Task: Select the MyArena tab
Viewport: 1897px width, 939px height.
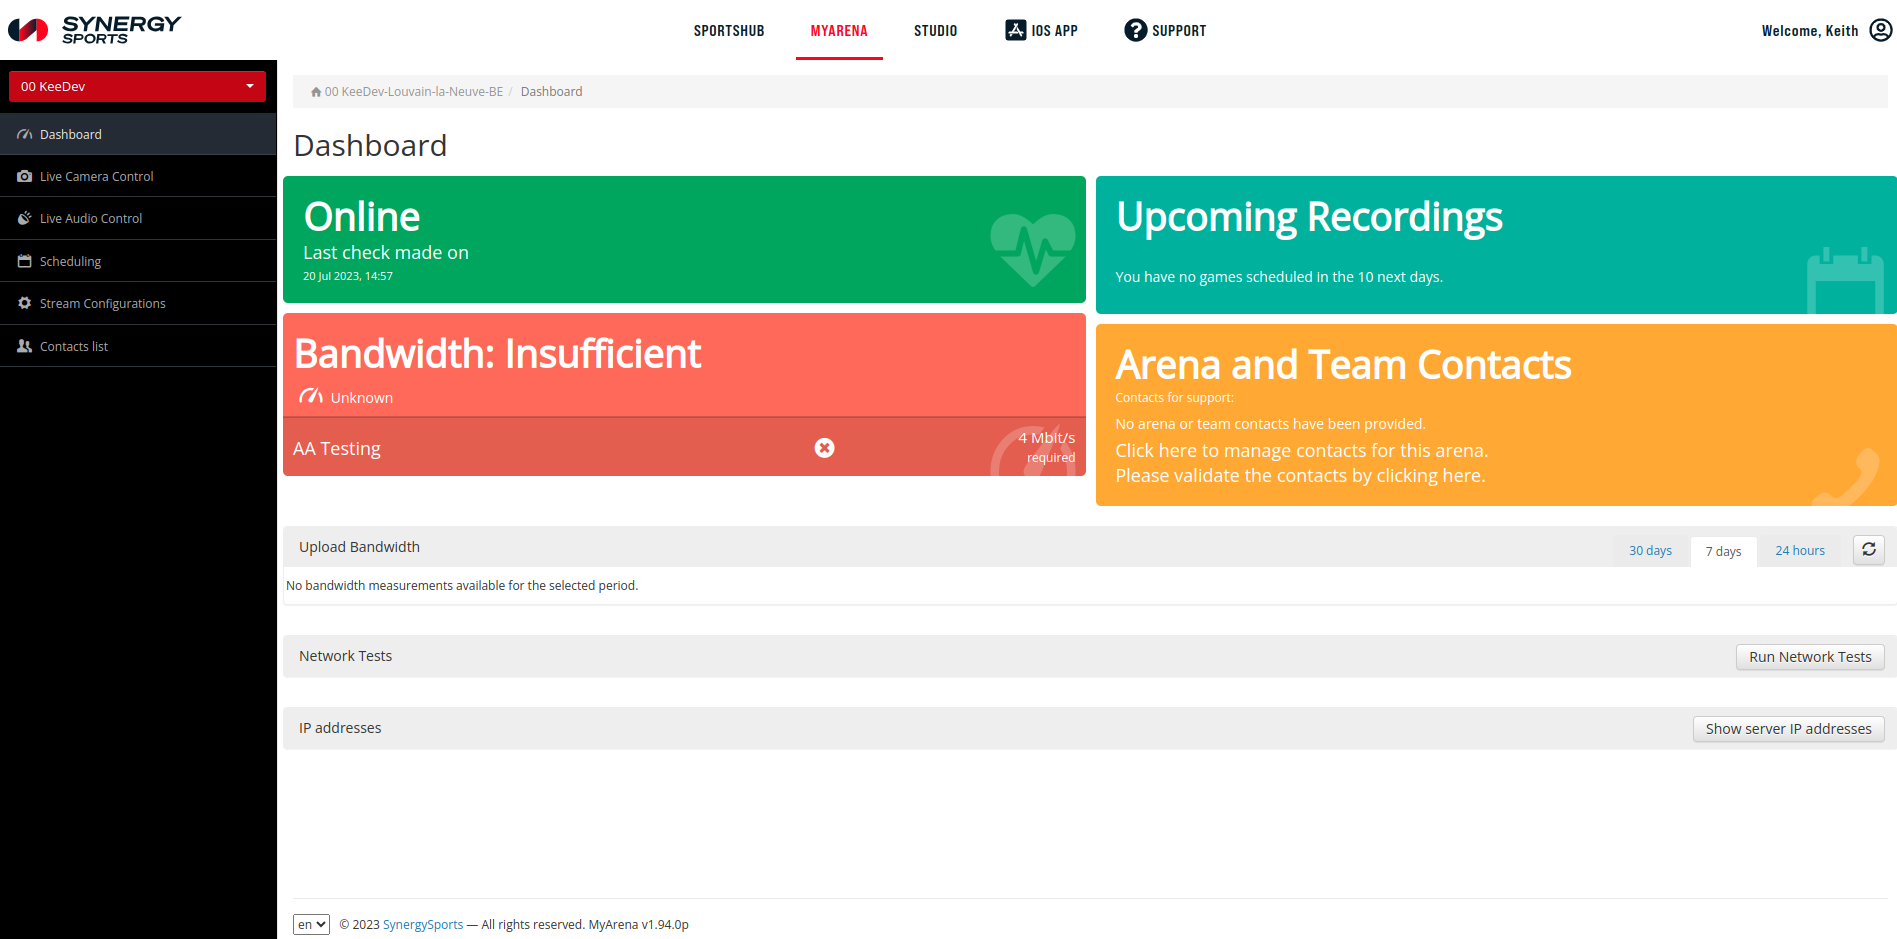Action: tap(839, 31)
